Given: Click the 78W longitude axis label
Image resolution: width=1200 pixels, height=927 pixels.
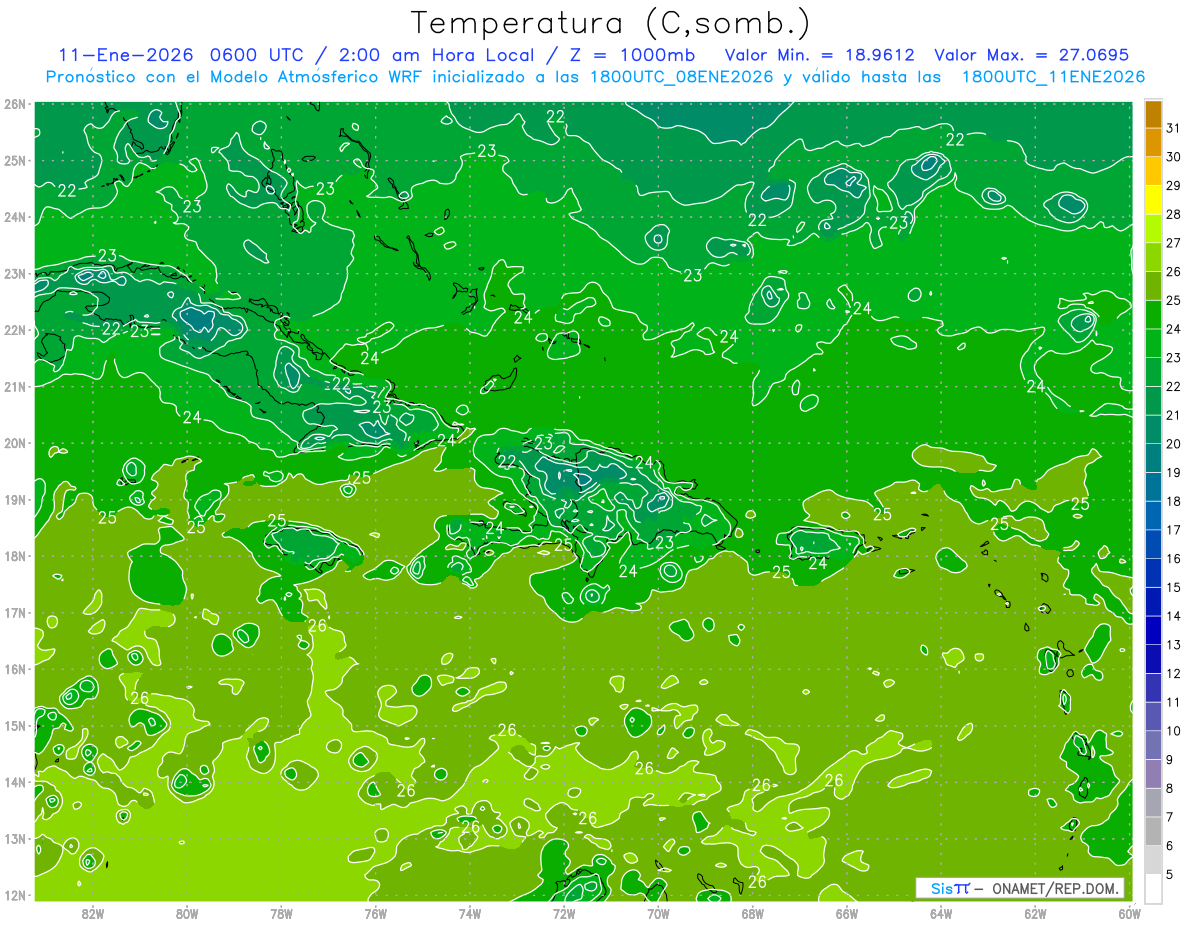Looking at the screenshot, I should [x=281, y=913].
